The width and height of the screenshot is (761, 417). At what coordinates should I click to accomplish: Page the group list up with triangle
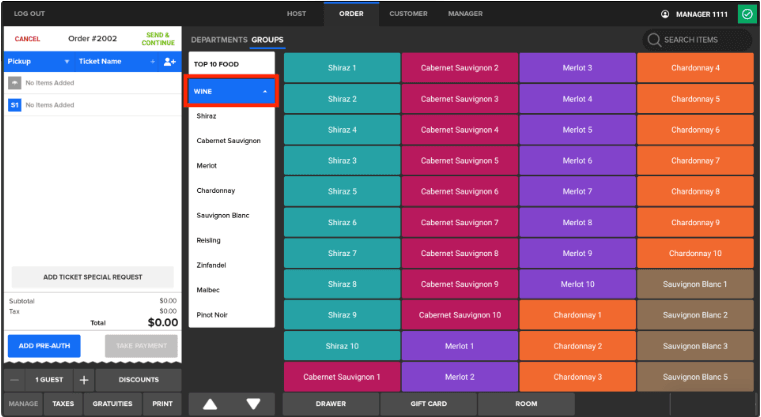210,404
